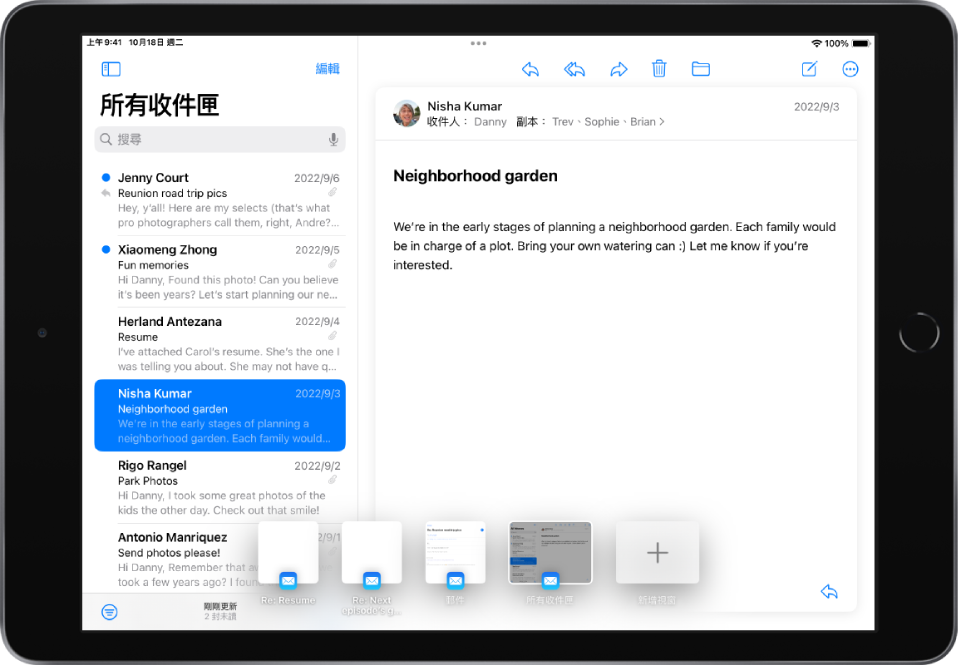Add a new window with plus button
The height and width of the screenshot is (665, 963).
tap(657, 553)
